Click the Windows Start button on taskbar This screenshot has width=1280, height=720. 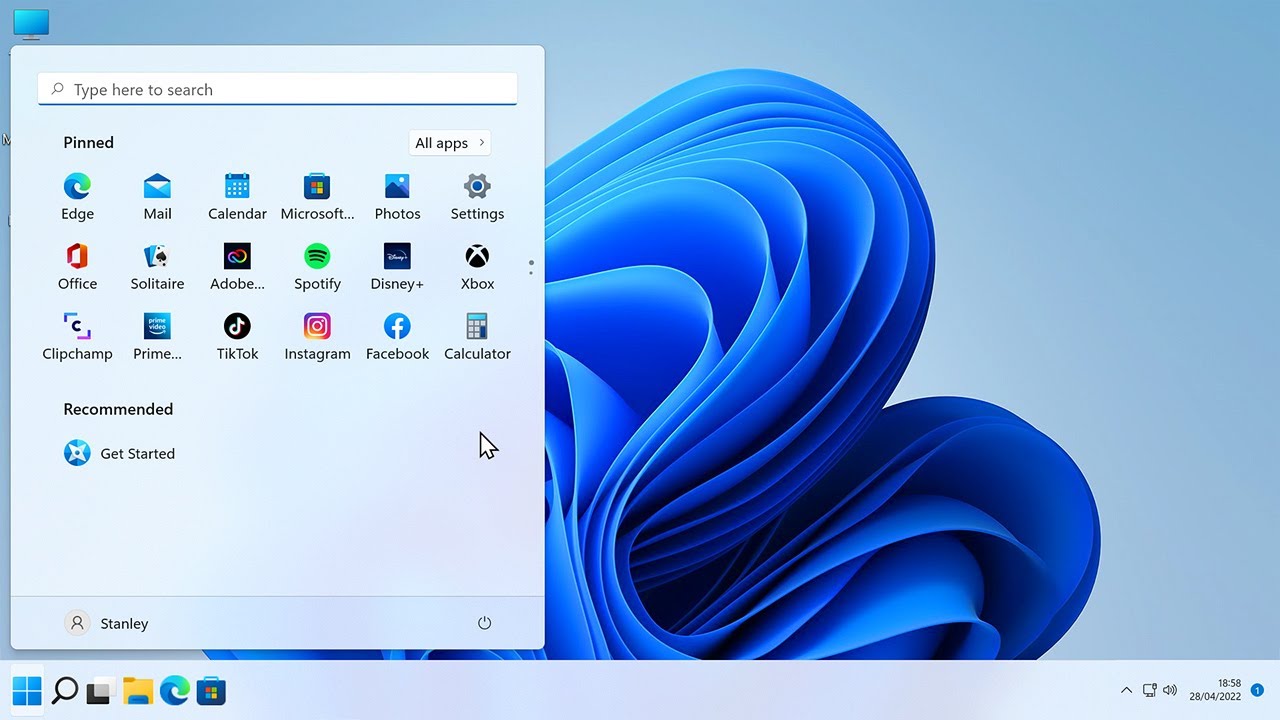27,690
